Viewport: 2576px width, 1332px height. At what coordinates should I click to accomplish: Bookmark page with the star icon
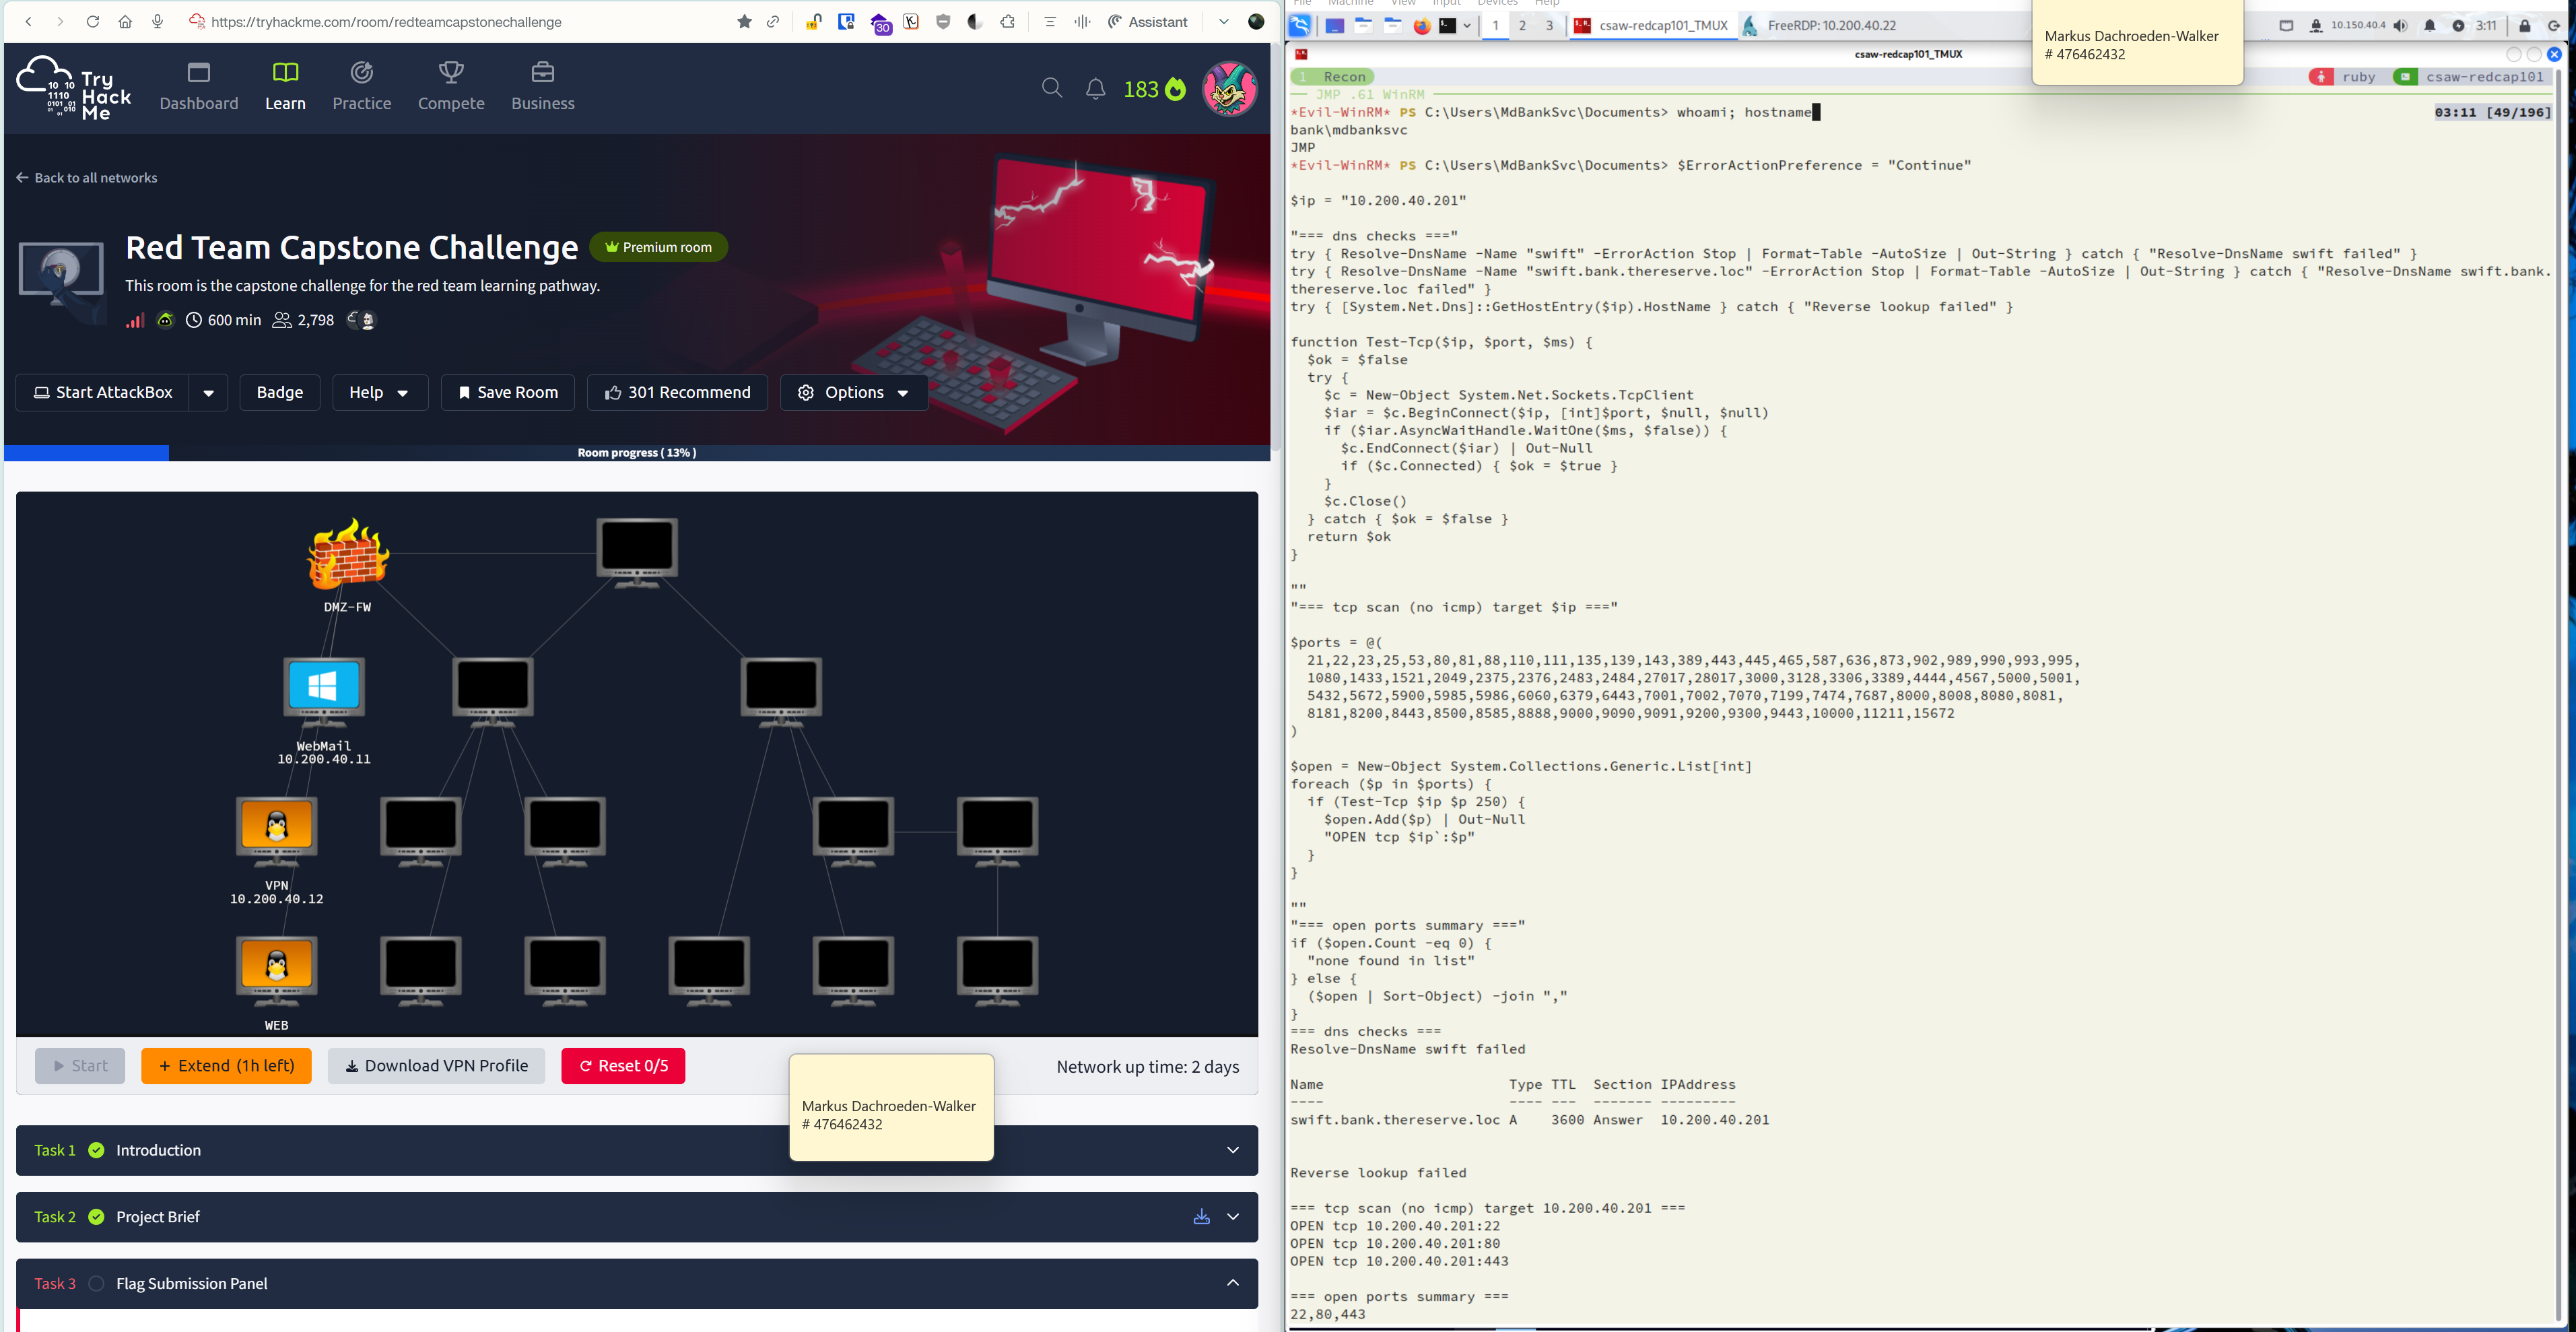(744, 22)
